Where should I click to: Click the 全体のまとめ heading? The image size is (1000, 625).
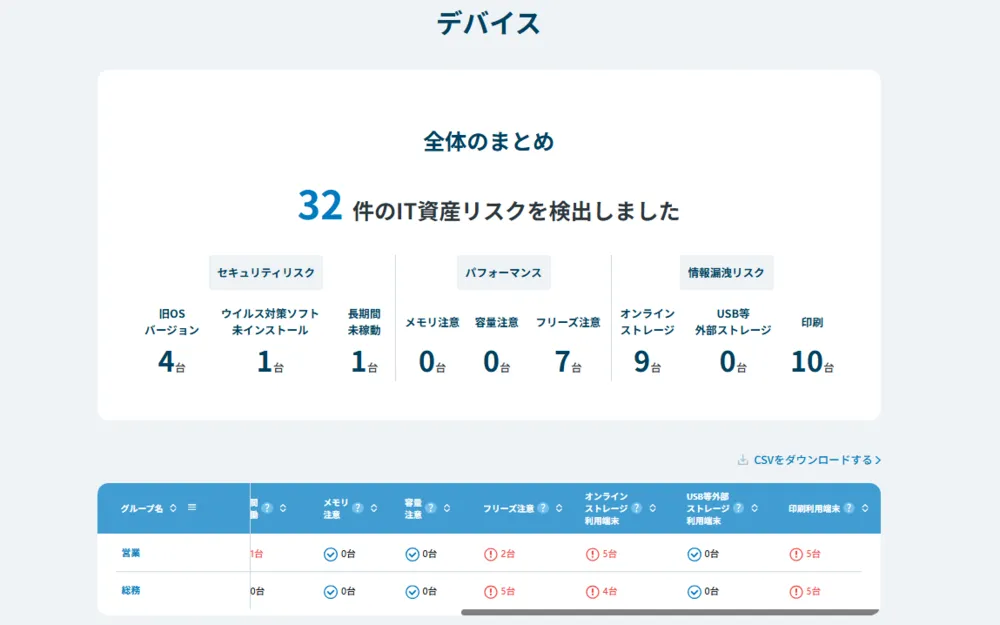pos(489,142)
